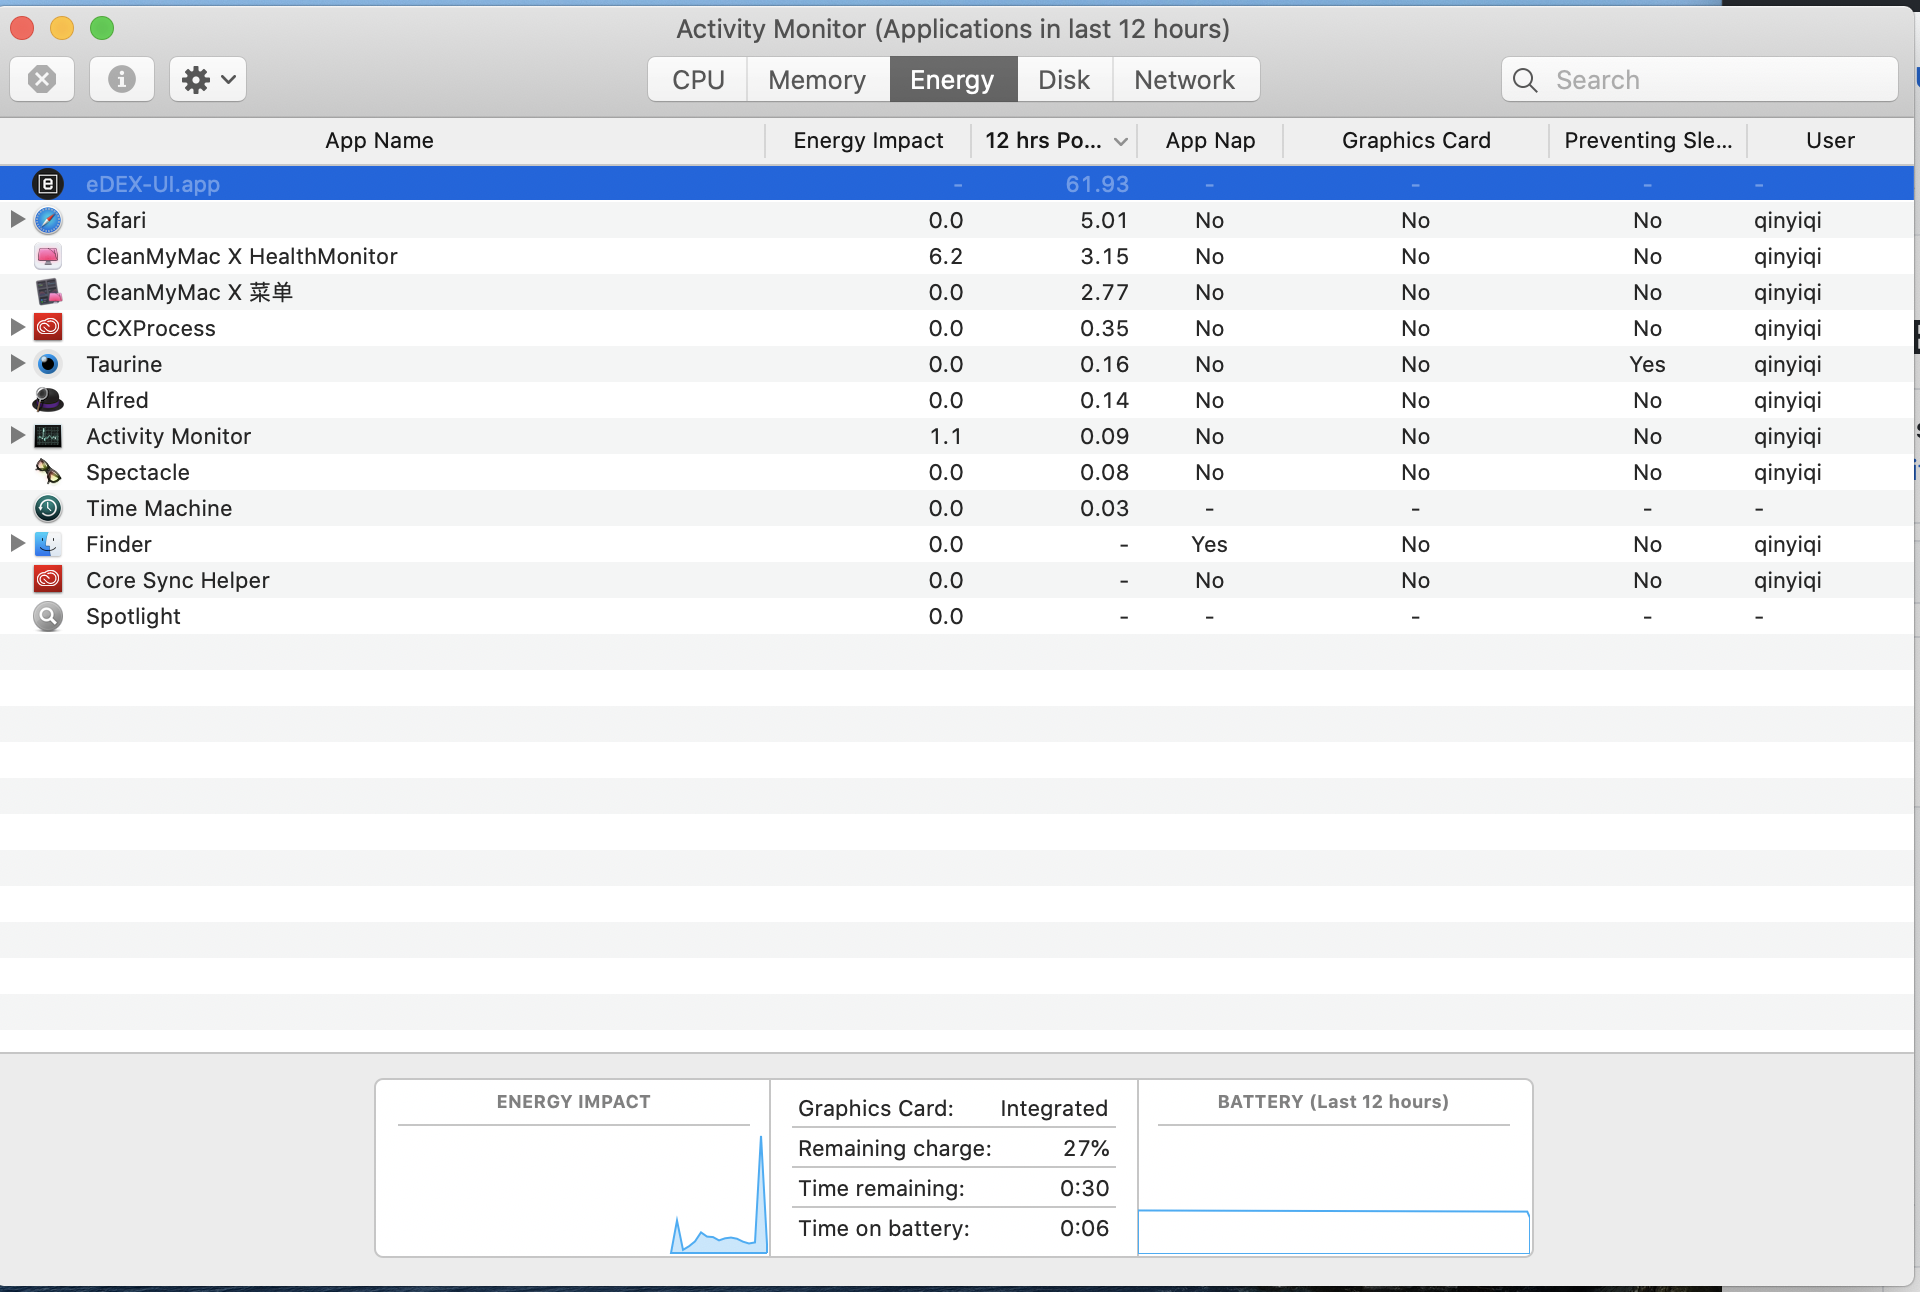The image size is (1920, 1292).
Task: Click the Alfred hat icon
Action: pyautogui.click(x=48, y=400)
